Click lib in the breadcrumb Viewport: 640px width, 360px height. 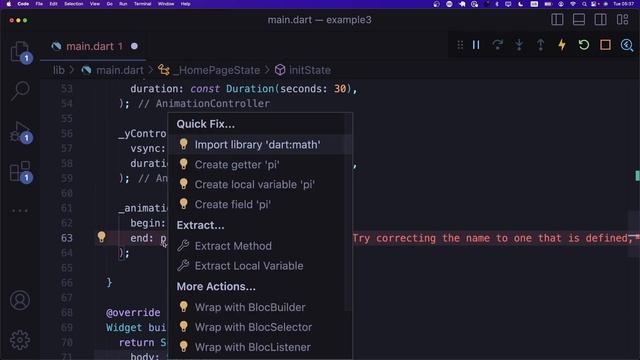tap(59, 70)
